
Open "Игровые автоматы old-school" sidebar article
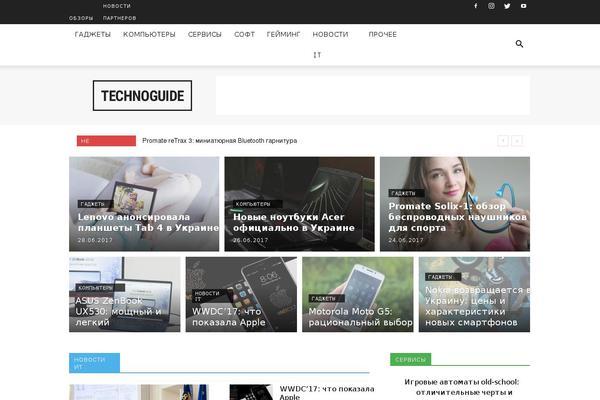pos(461,387)
